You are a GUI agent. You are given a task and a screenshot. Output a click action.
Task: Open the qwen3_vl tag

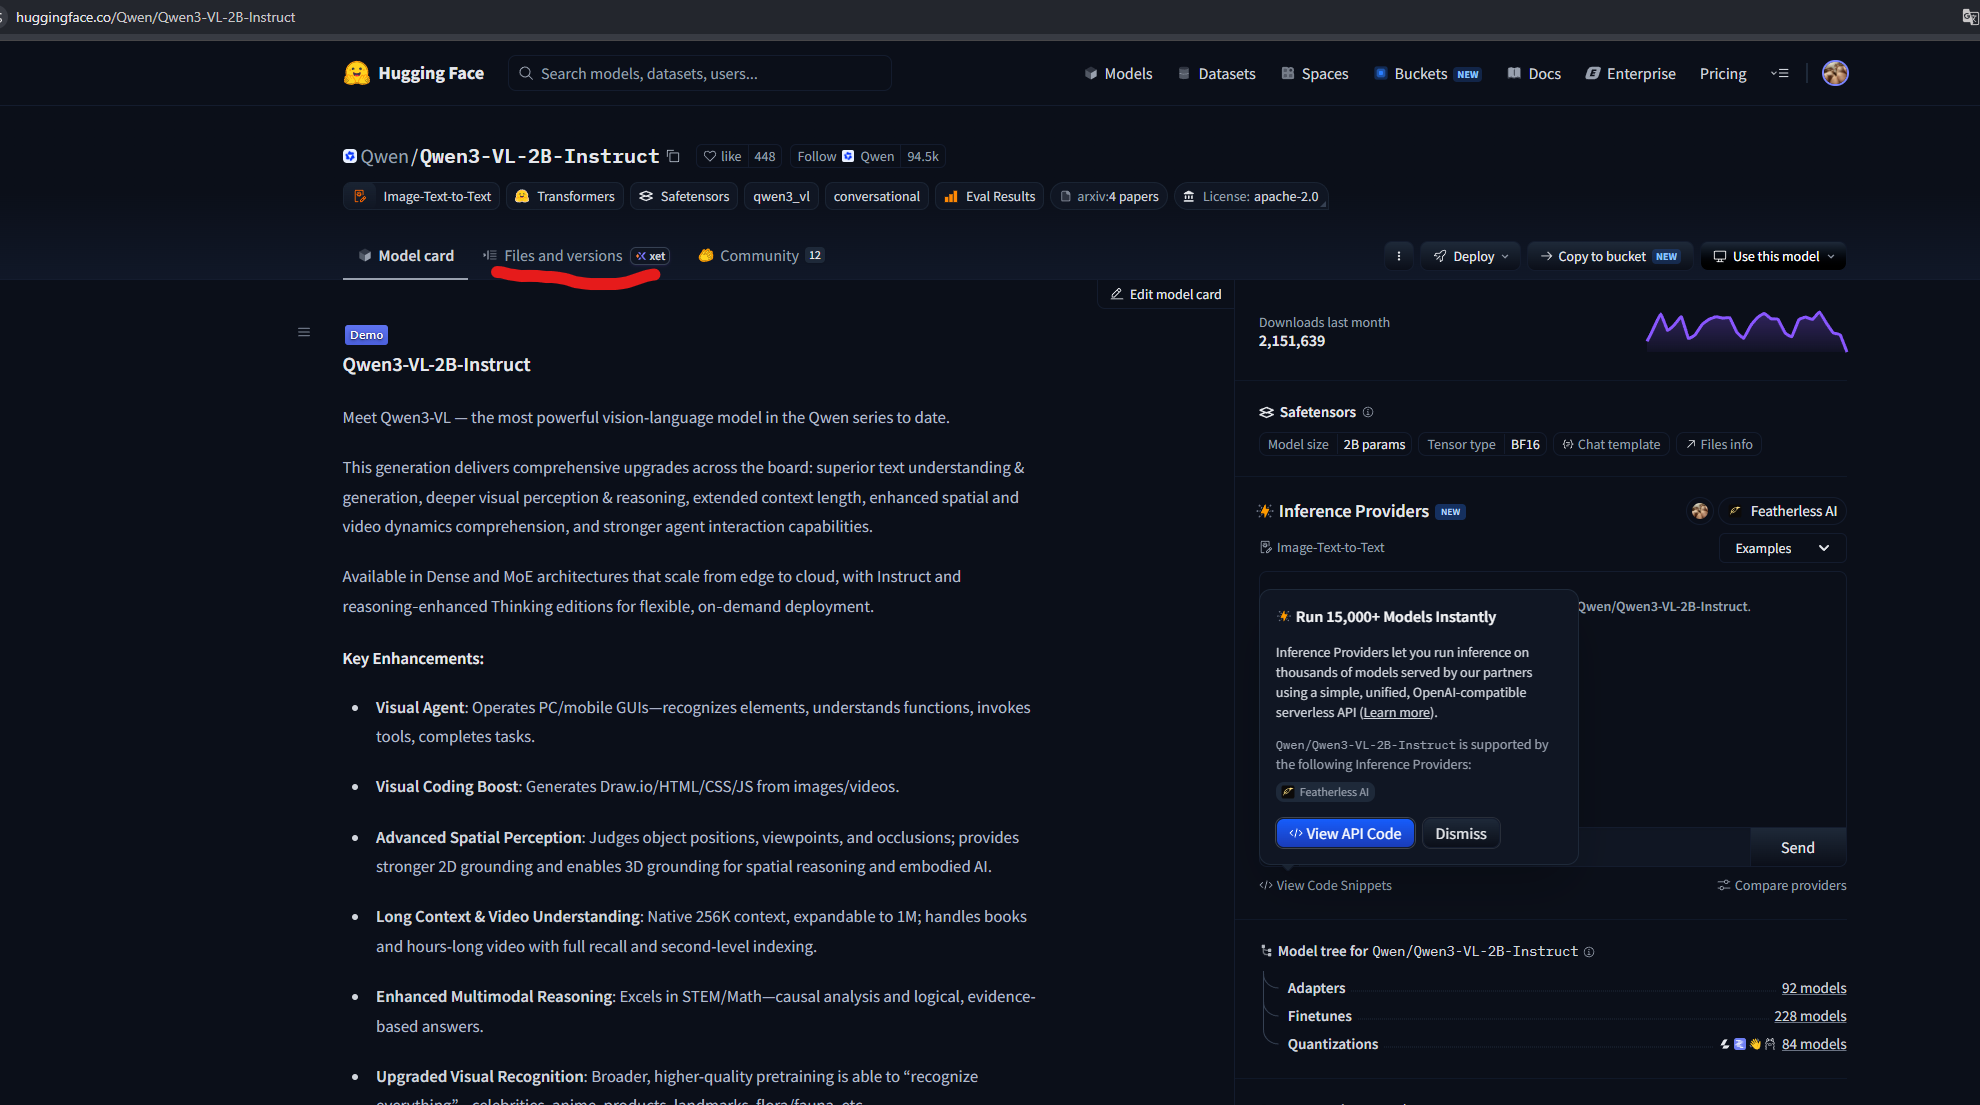coord(781,196)
